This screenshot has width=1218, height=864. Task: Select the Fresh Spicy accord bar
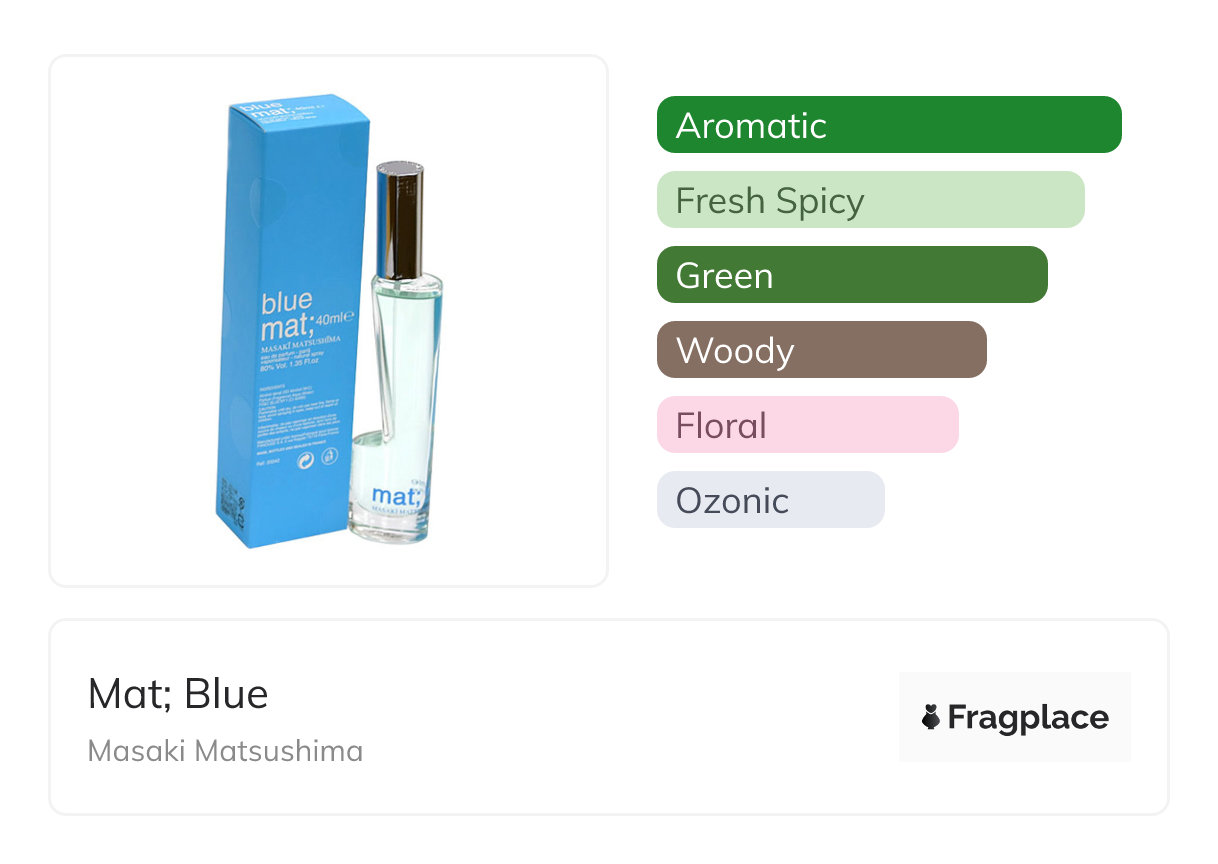click(870, 200)
